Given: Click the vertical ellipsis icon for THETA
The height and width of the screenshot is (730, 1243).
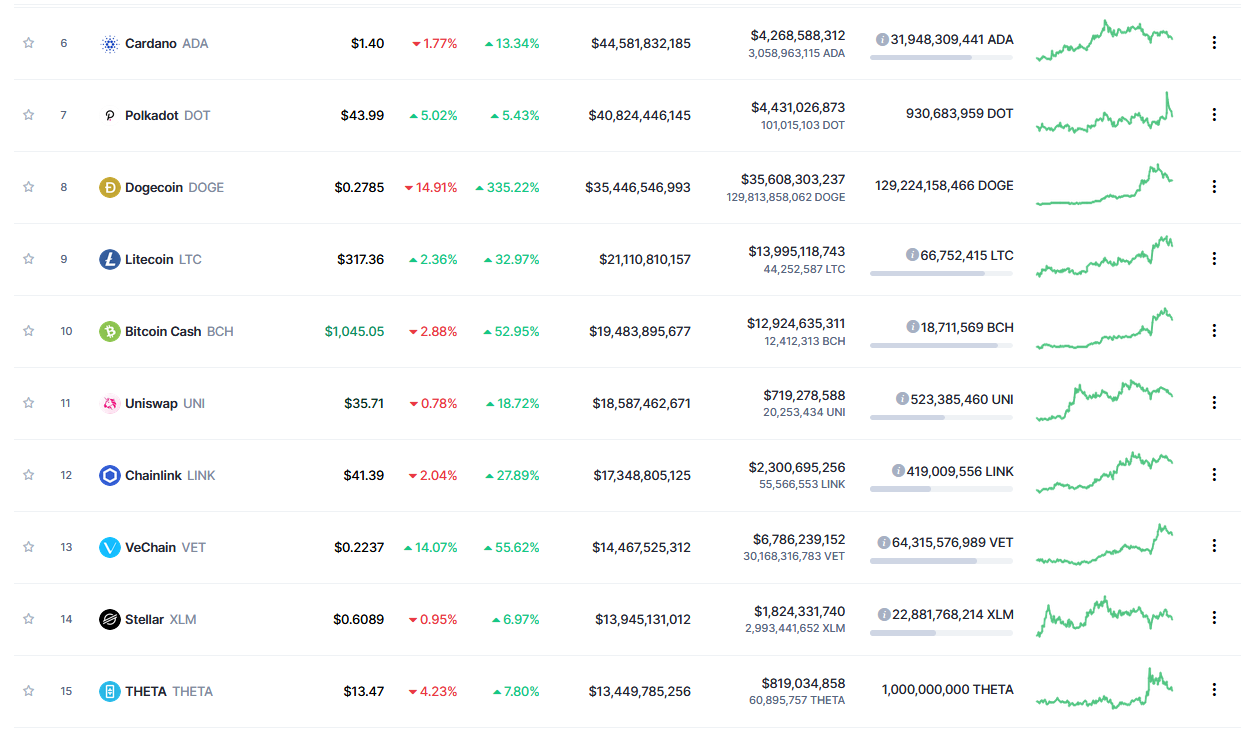Looking at the screenshot, I should [x=1214, y=691].
